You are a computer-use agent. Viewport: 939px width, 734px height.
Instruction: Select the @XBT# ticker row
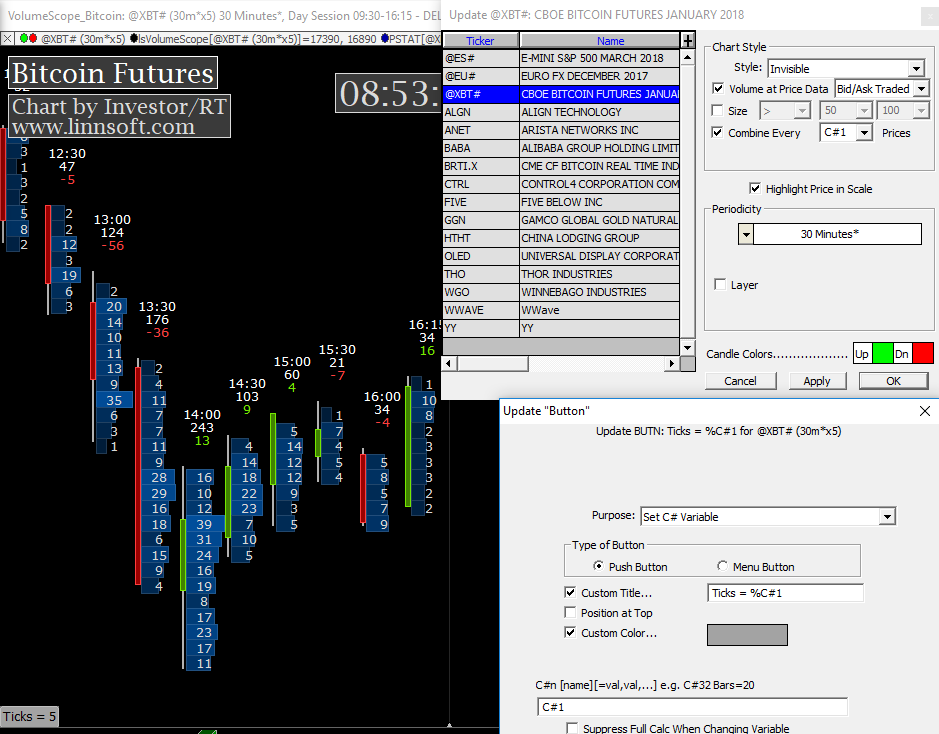pyautogui.click(x=561, y=94)
